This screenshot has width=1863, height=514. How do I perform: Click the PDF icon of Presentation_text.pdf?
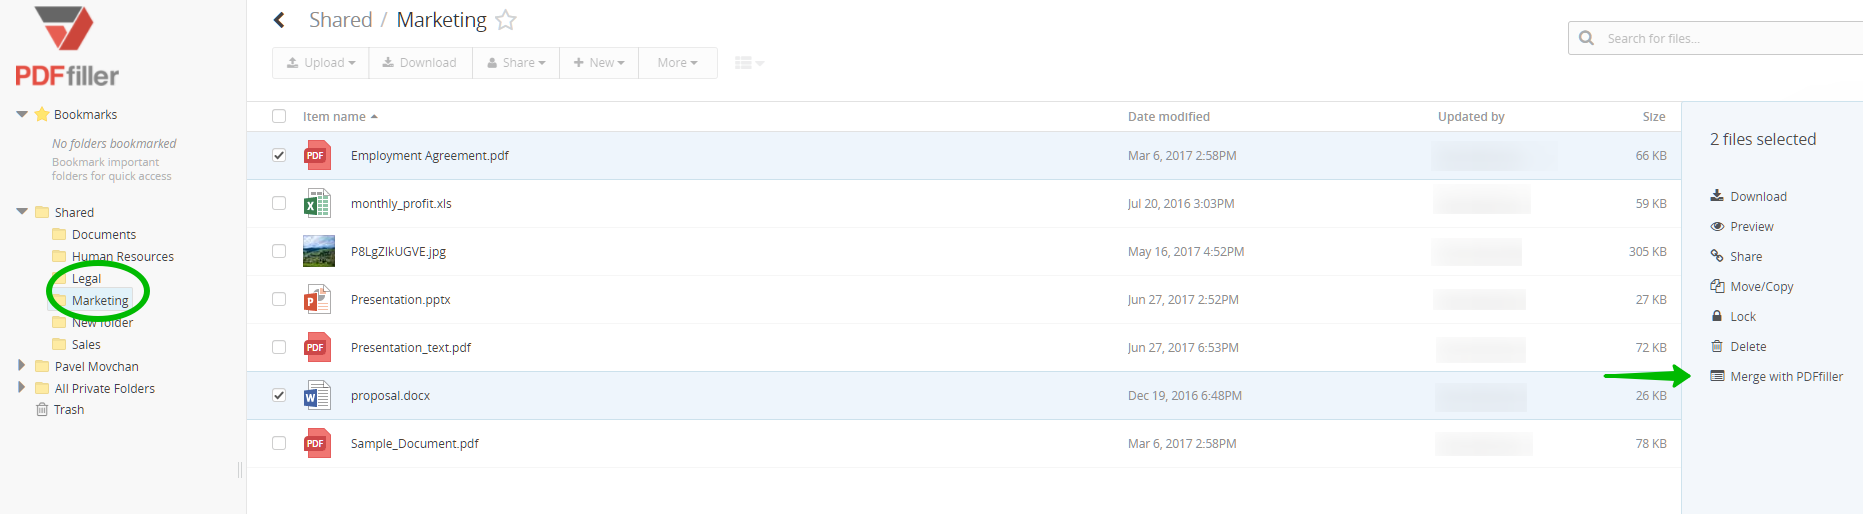(318, 347)
